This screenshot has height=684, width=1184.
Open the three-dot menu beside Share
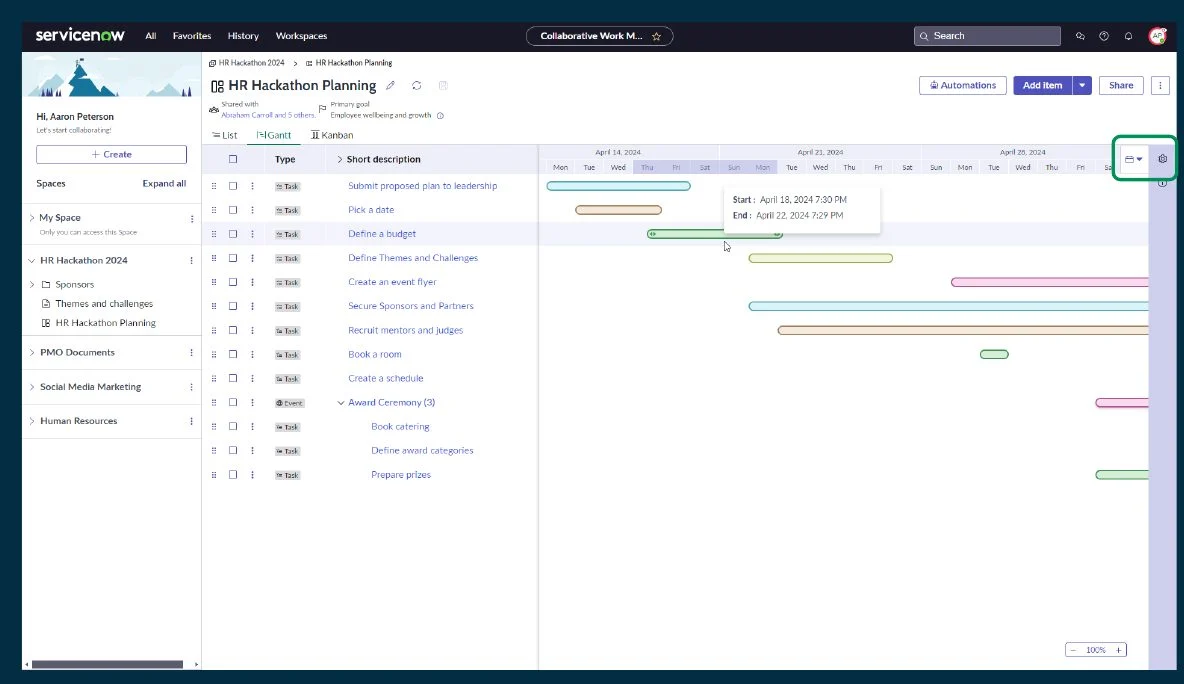pos(1161,85)
